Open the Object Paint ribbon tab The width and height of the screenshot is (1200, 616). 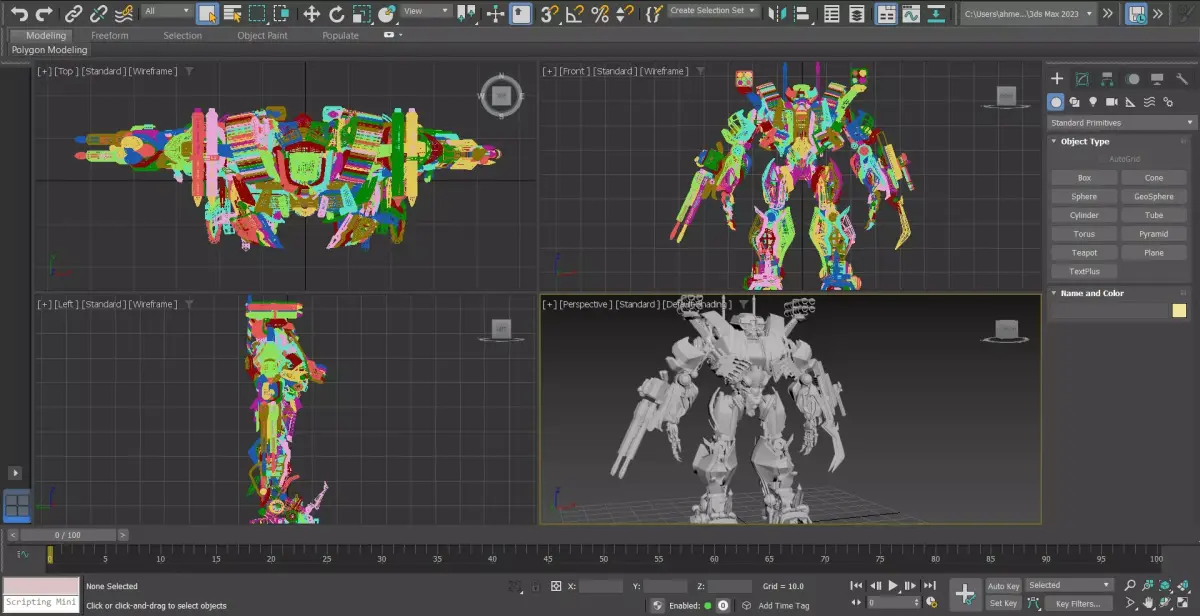tap(265, 35)
